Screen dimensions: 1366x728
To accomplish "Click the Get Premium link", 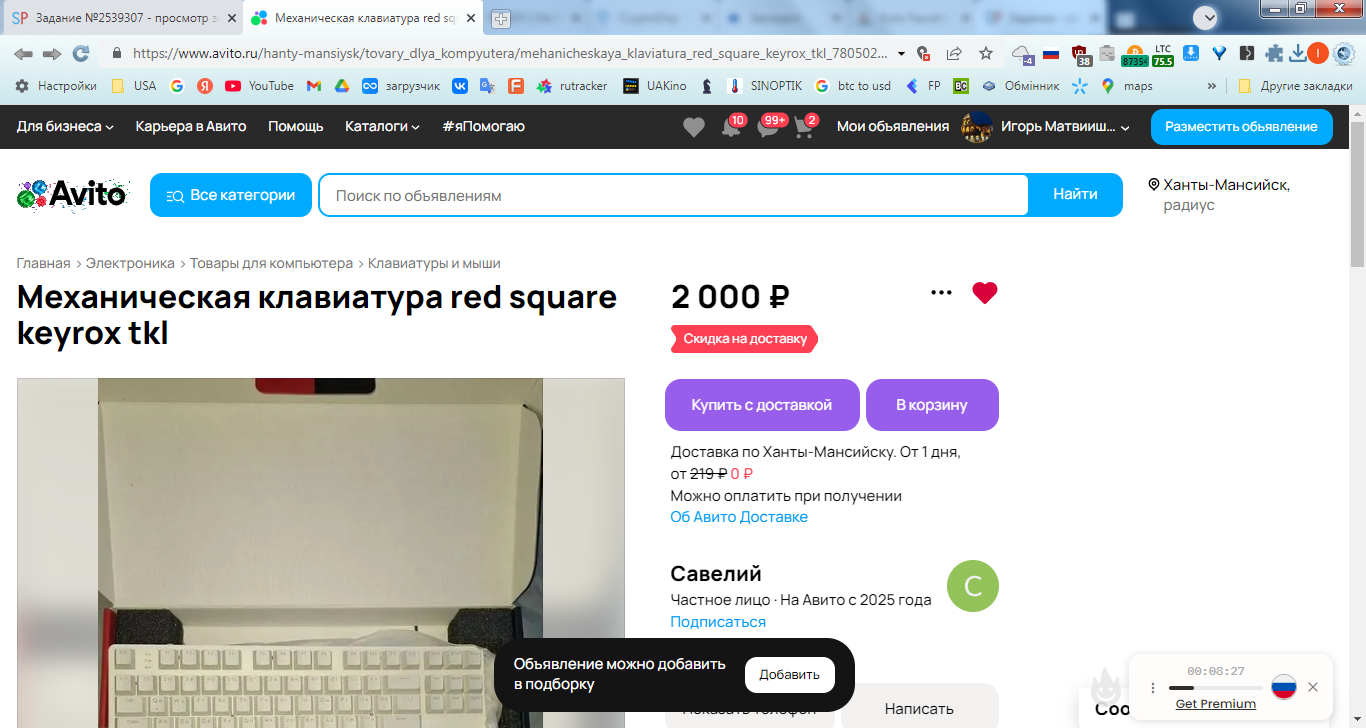I will pos(1216,704).
